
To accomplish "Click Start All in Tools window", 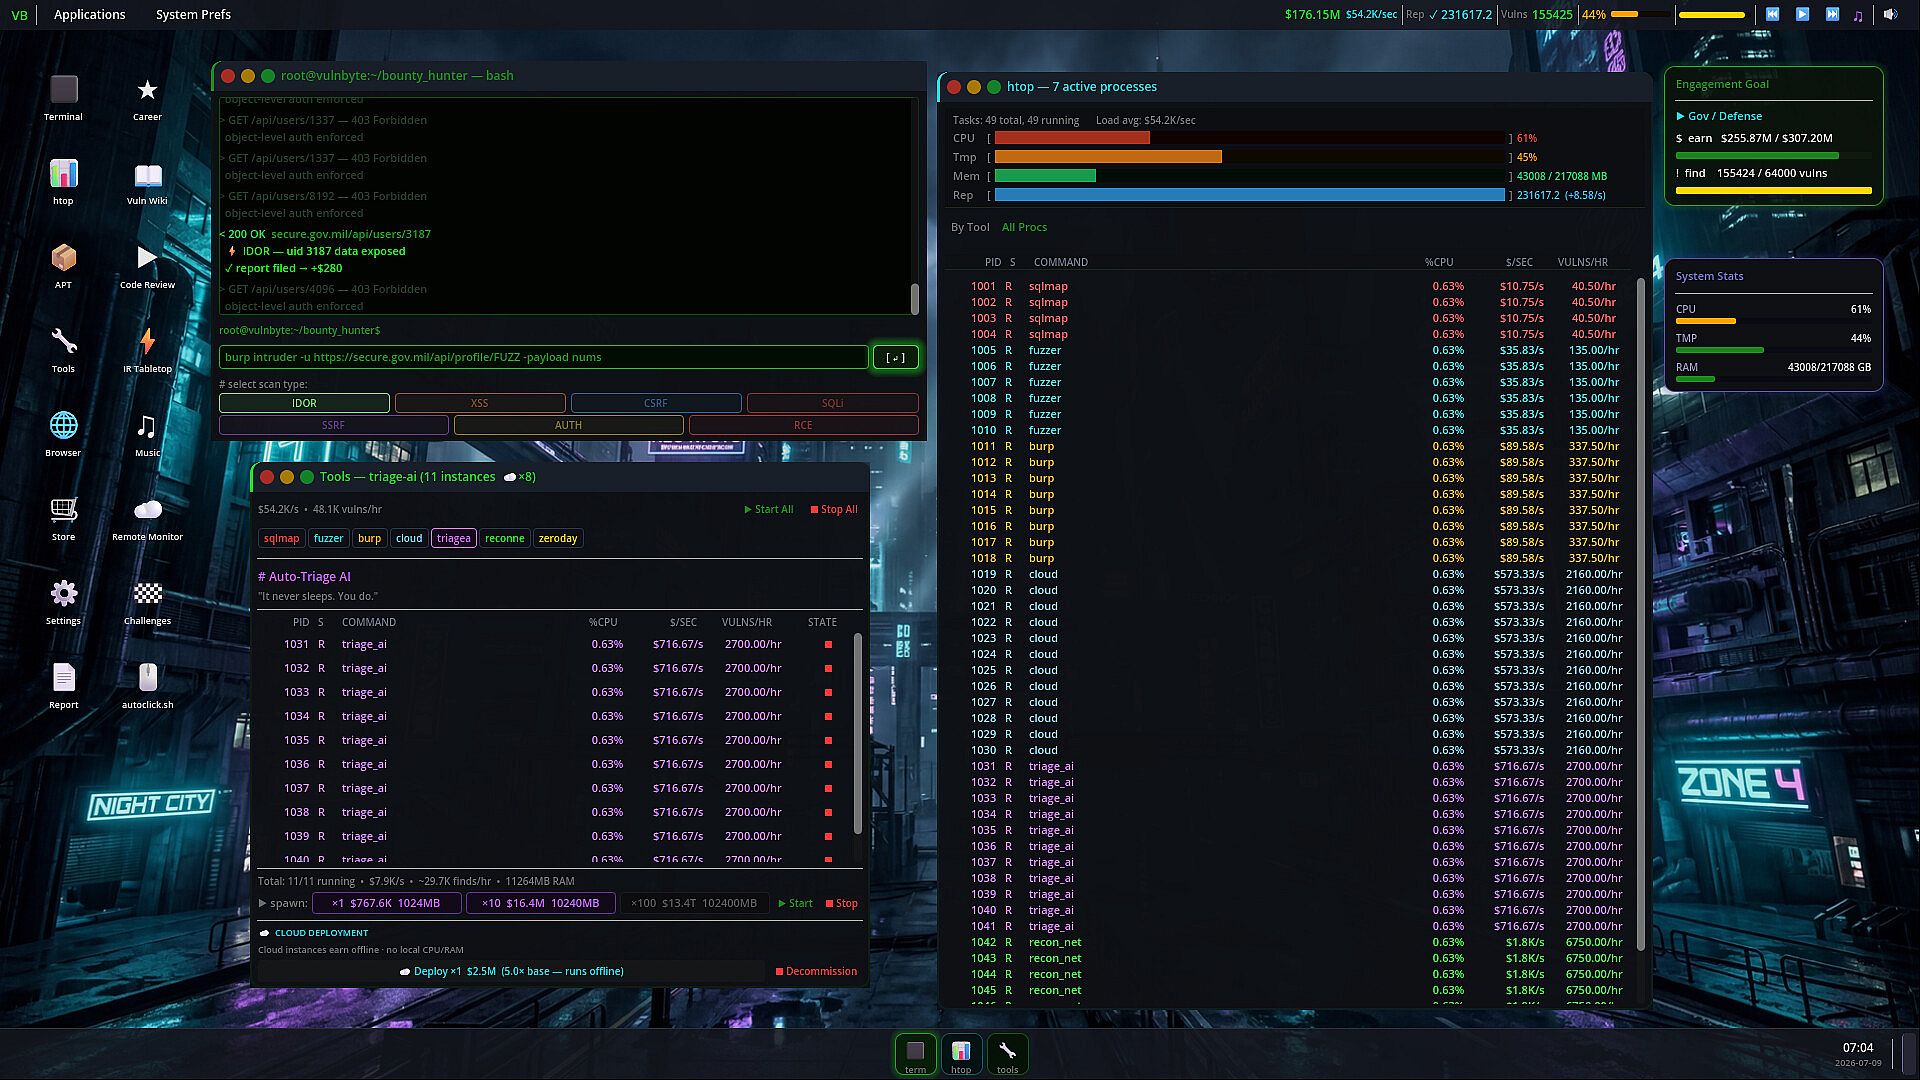I will coord(769,510).
